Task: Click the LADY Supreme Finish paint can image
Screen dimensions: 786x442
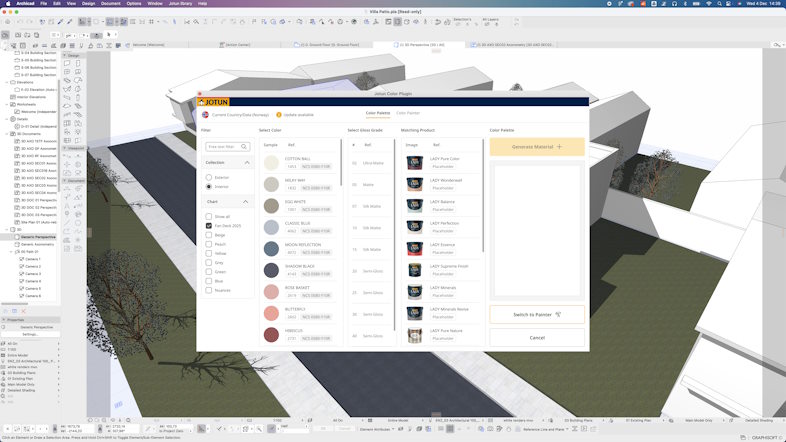Action: (x=415, y=271)
